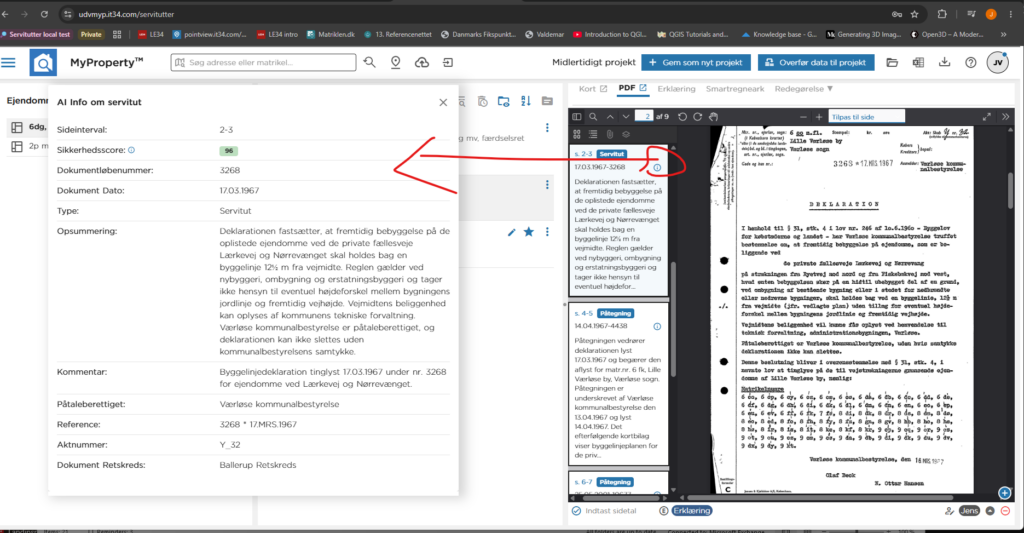The image size is (1024, 533).
Task: Click Overfør data til projekt button
Action: point(816,63)
